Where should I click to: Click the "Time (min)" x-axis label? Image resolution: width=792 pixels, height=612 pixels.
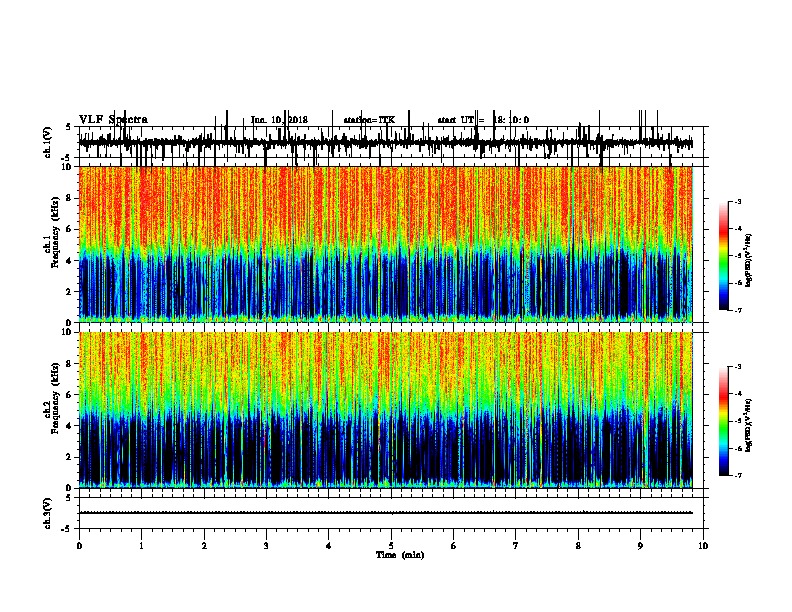(400, 555)
